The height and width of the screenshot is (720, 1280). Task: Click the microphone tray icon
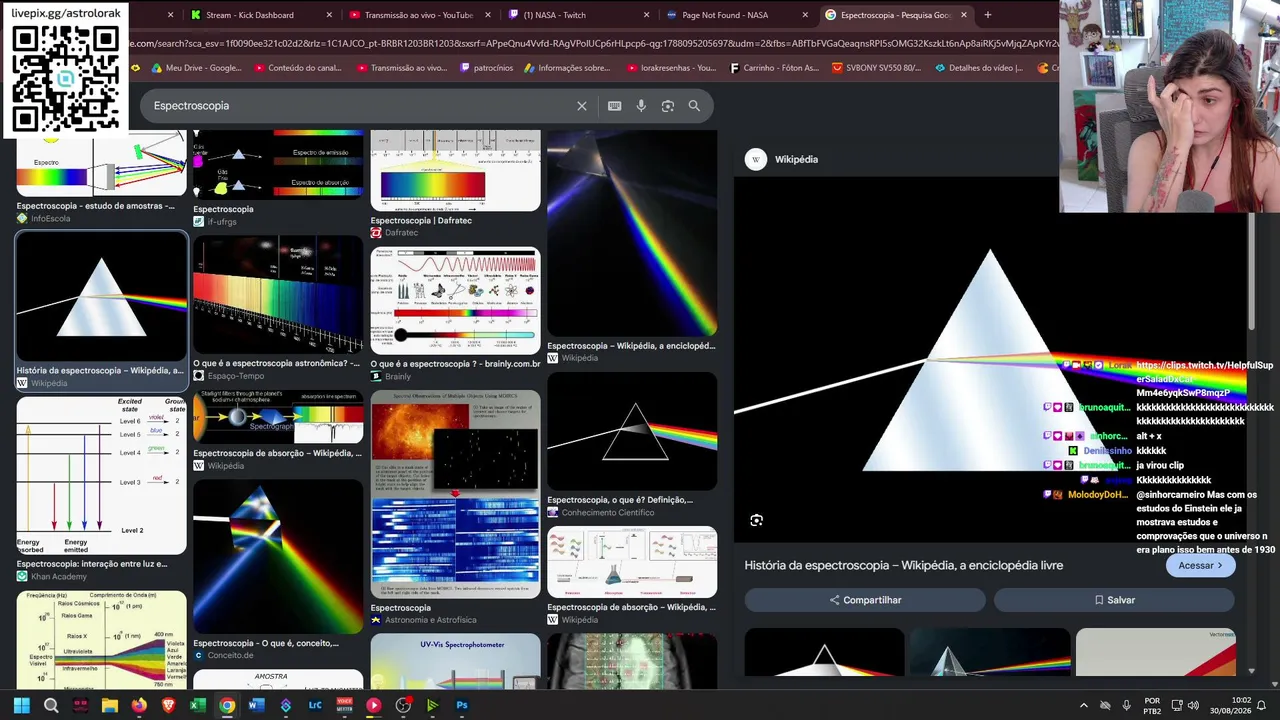(1127, 705)
